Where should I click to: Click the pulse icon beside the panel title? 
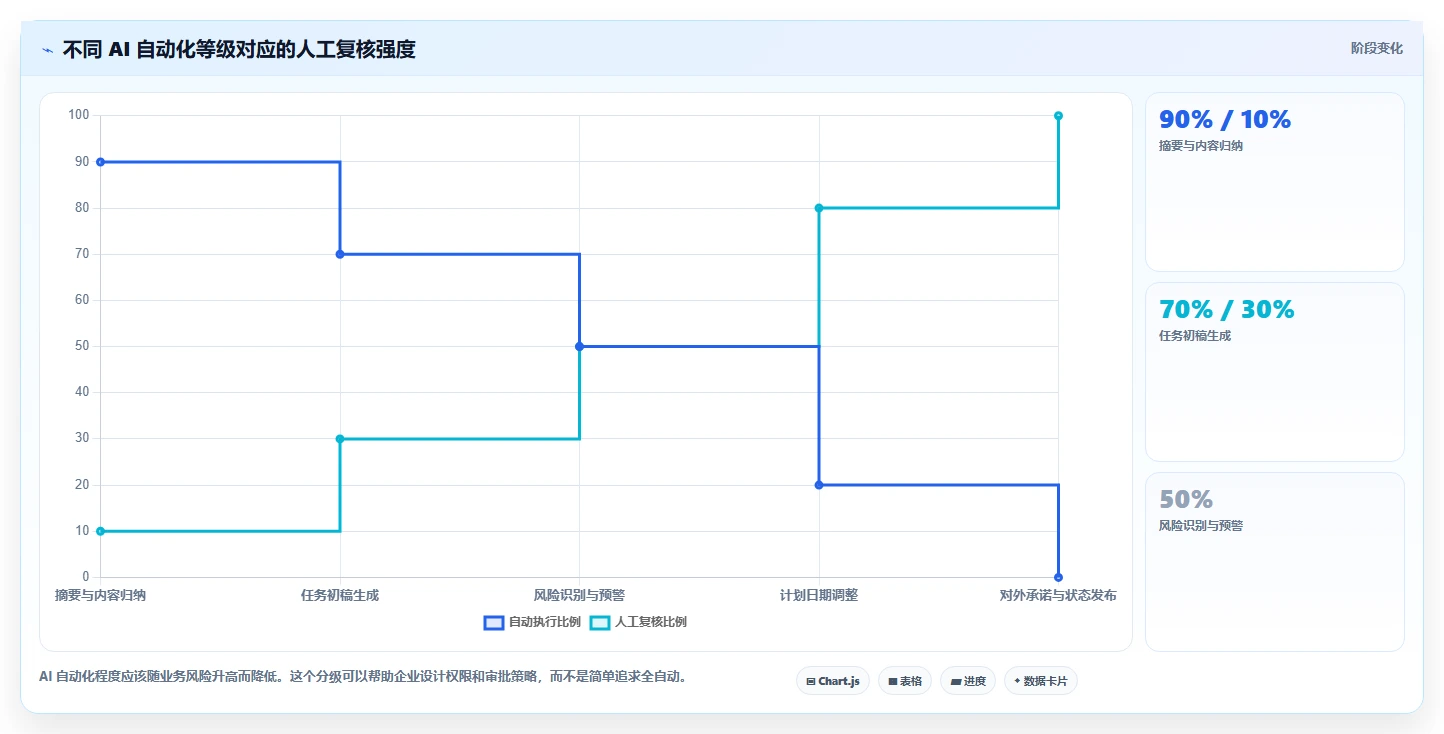tap(47, 50)
